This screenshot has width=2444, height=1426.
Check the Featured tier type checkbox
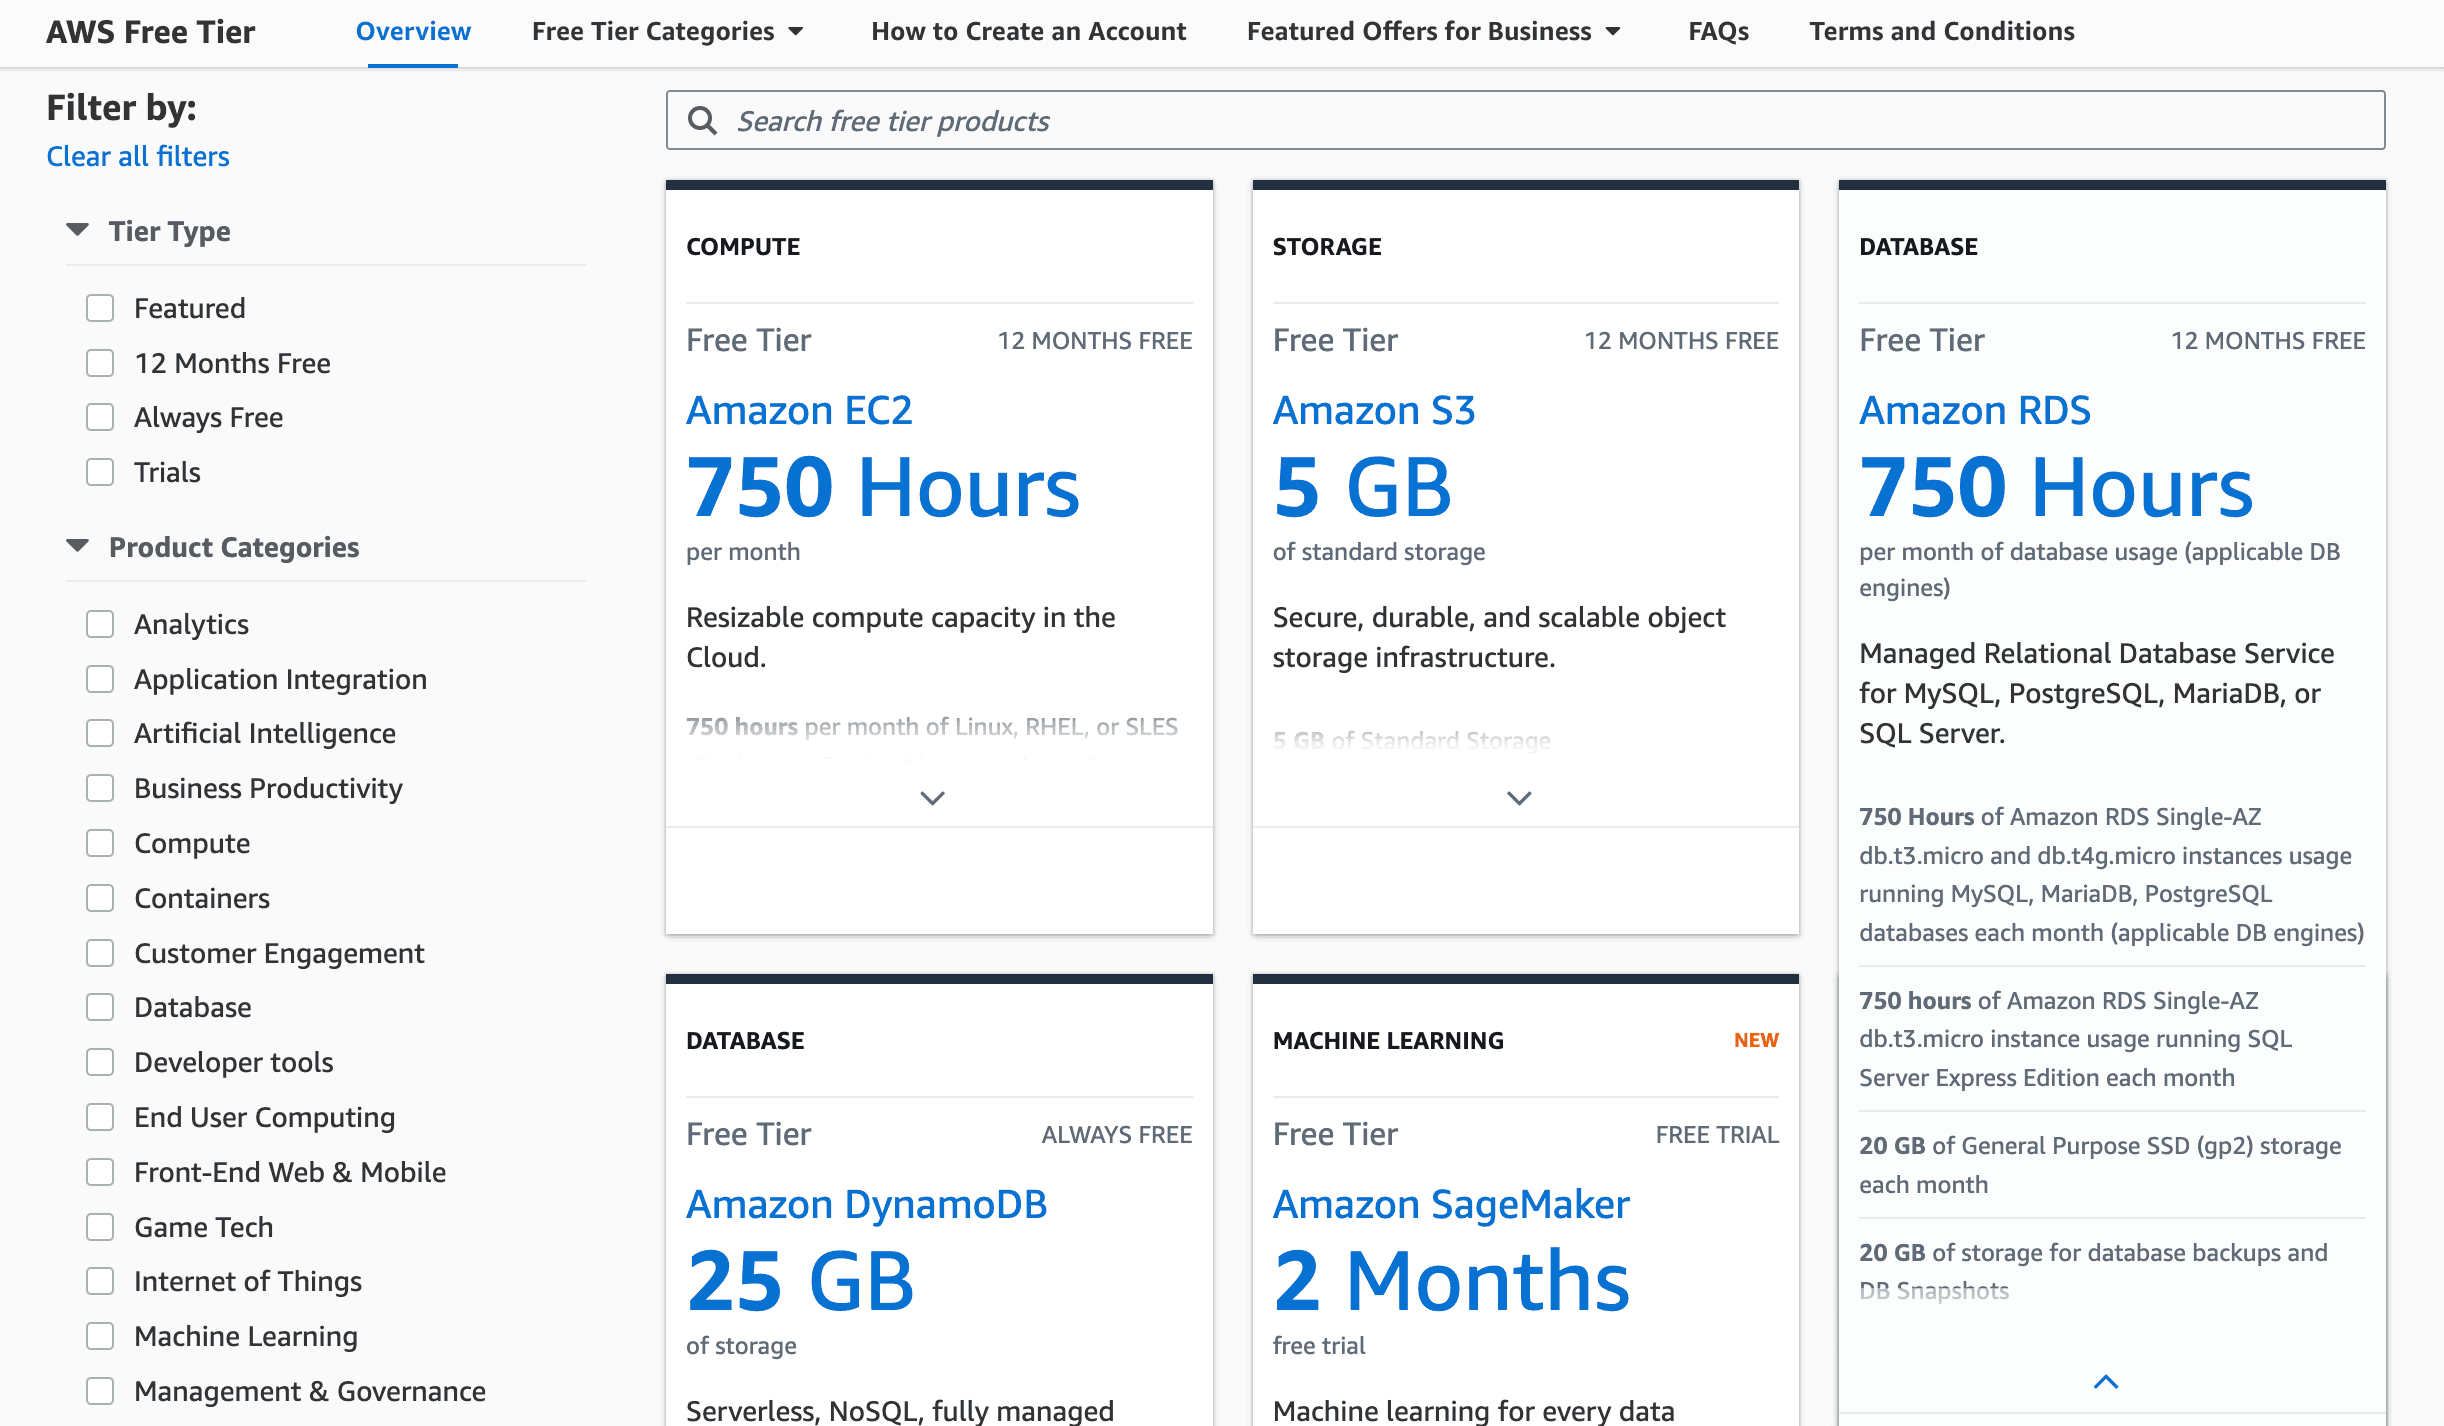(100, 308)
